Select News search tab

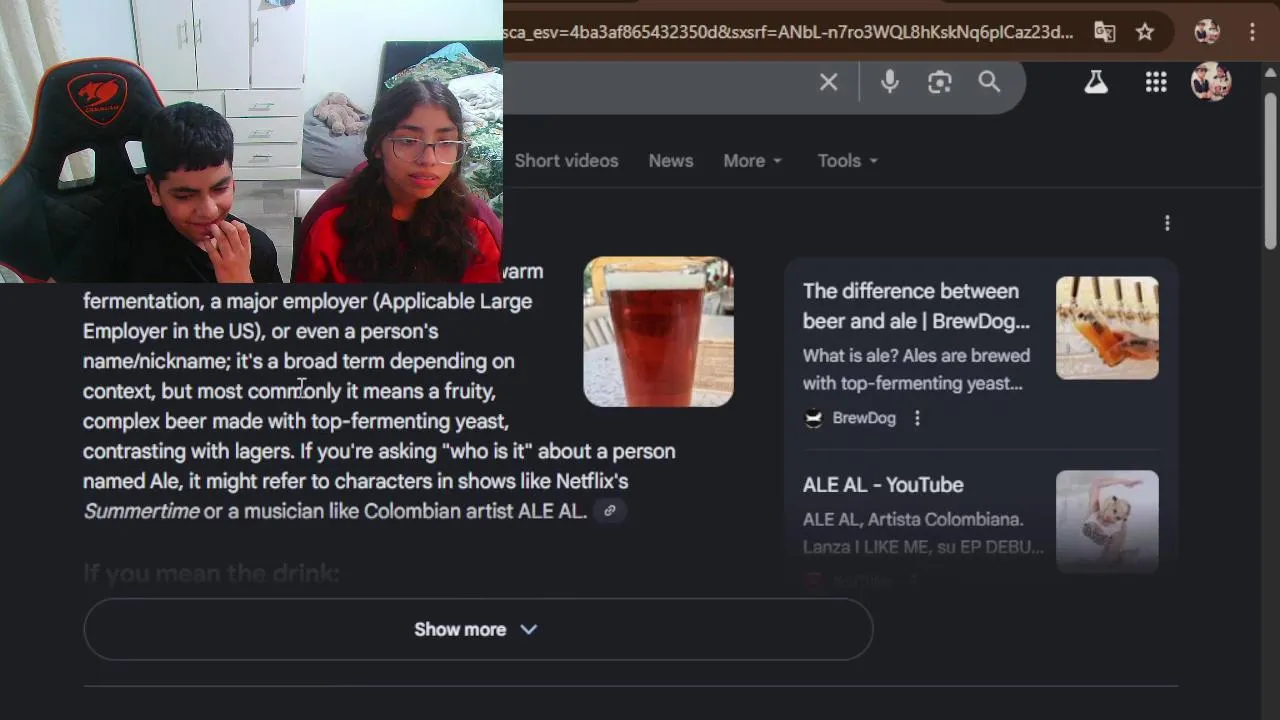(x=671, y=161)
